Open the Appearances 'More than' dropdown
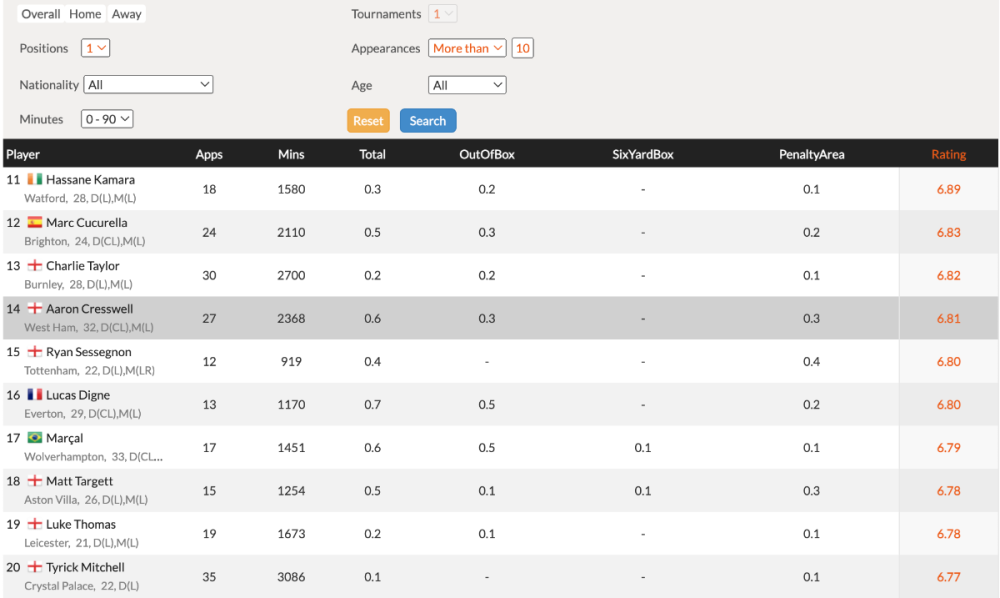 pyautogui.click(x=467, y=48)
